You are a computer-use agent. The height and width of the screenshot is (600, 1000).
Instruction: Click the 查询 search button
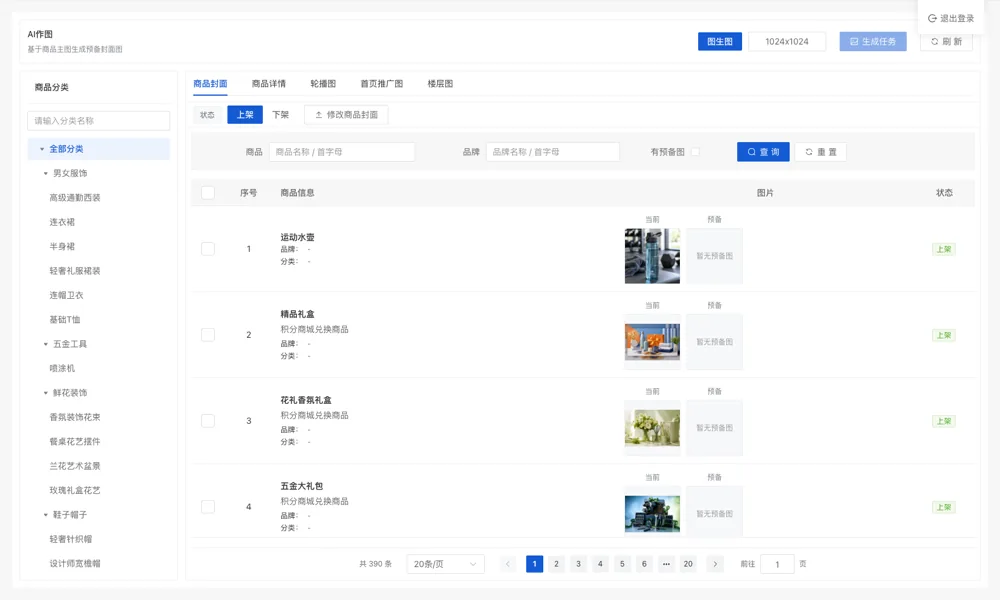(763, 152)
